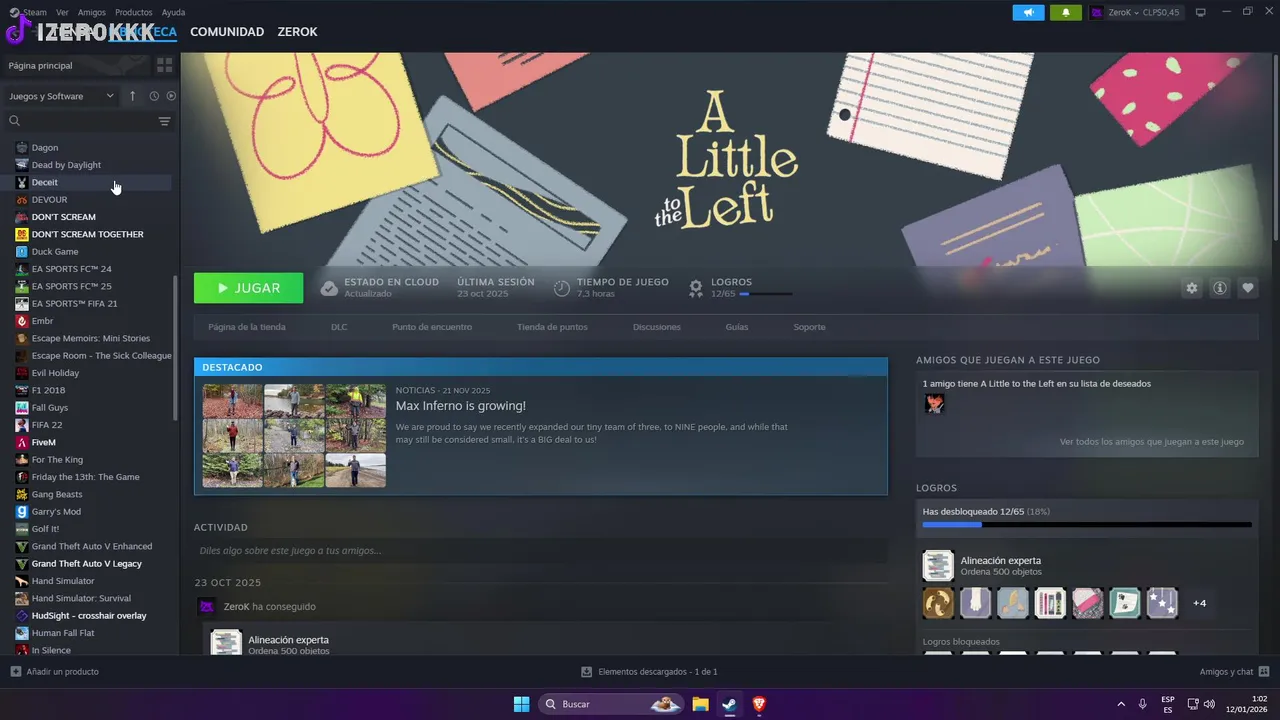Click the news photo collage thumbnail

(x=294, y=436)
